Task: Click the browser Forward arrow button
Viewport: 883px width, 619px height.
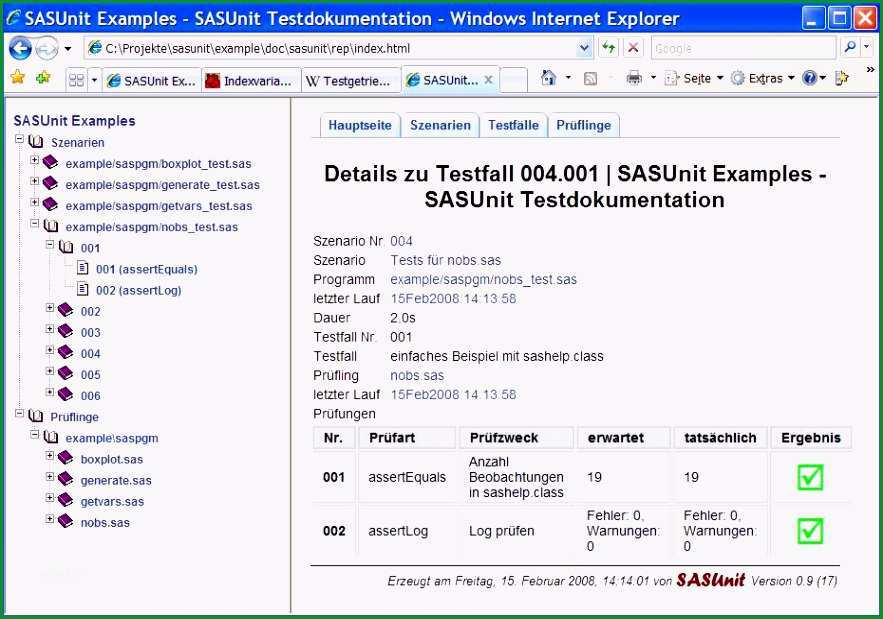Action: point(46,49)
